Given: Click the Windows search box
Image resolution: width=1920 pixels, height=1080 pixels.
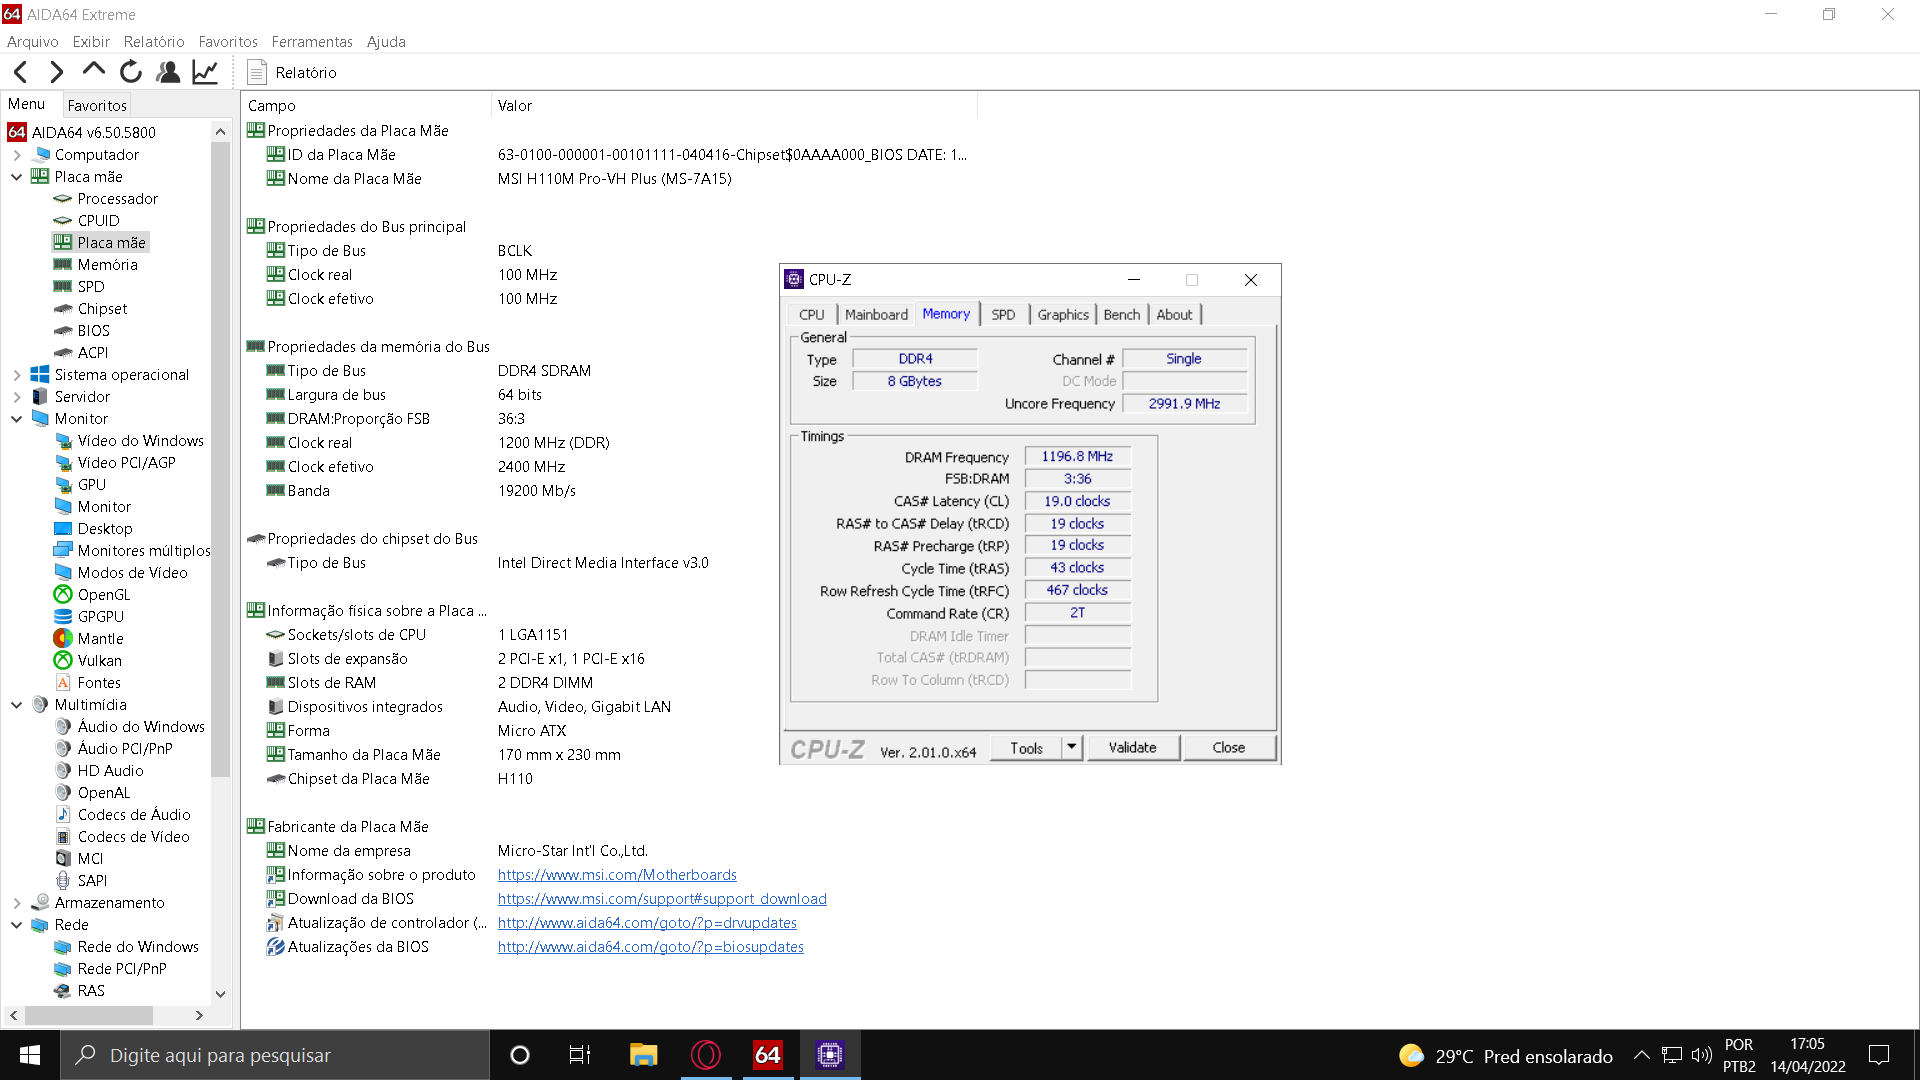Looking at the screenshot, I should click(275, 1055).
